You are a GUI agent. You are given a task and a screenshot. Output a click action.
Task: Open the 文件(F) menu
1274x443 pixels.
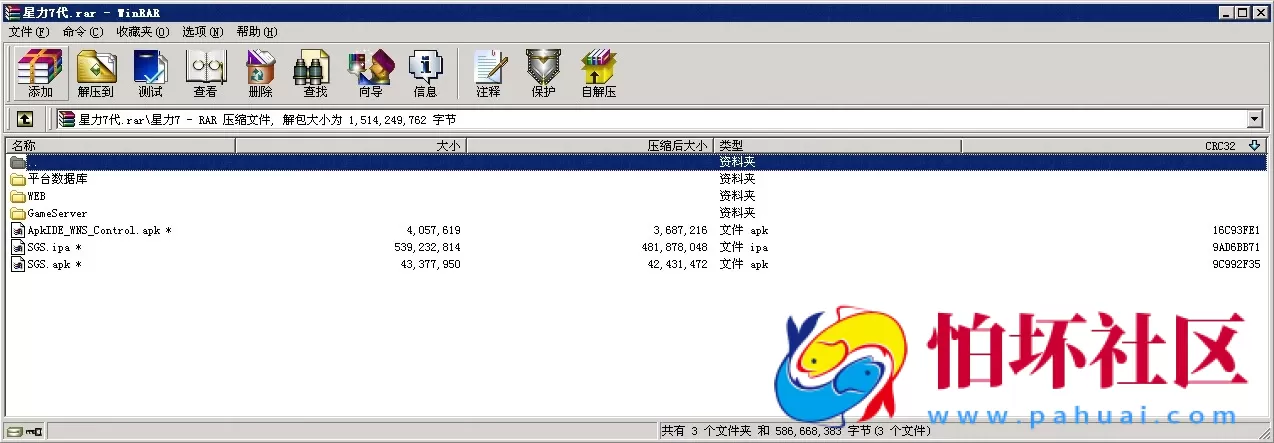28,31
